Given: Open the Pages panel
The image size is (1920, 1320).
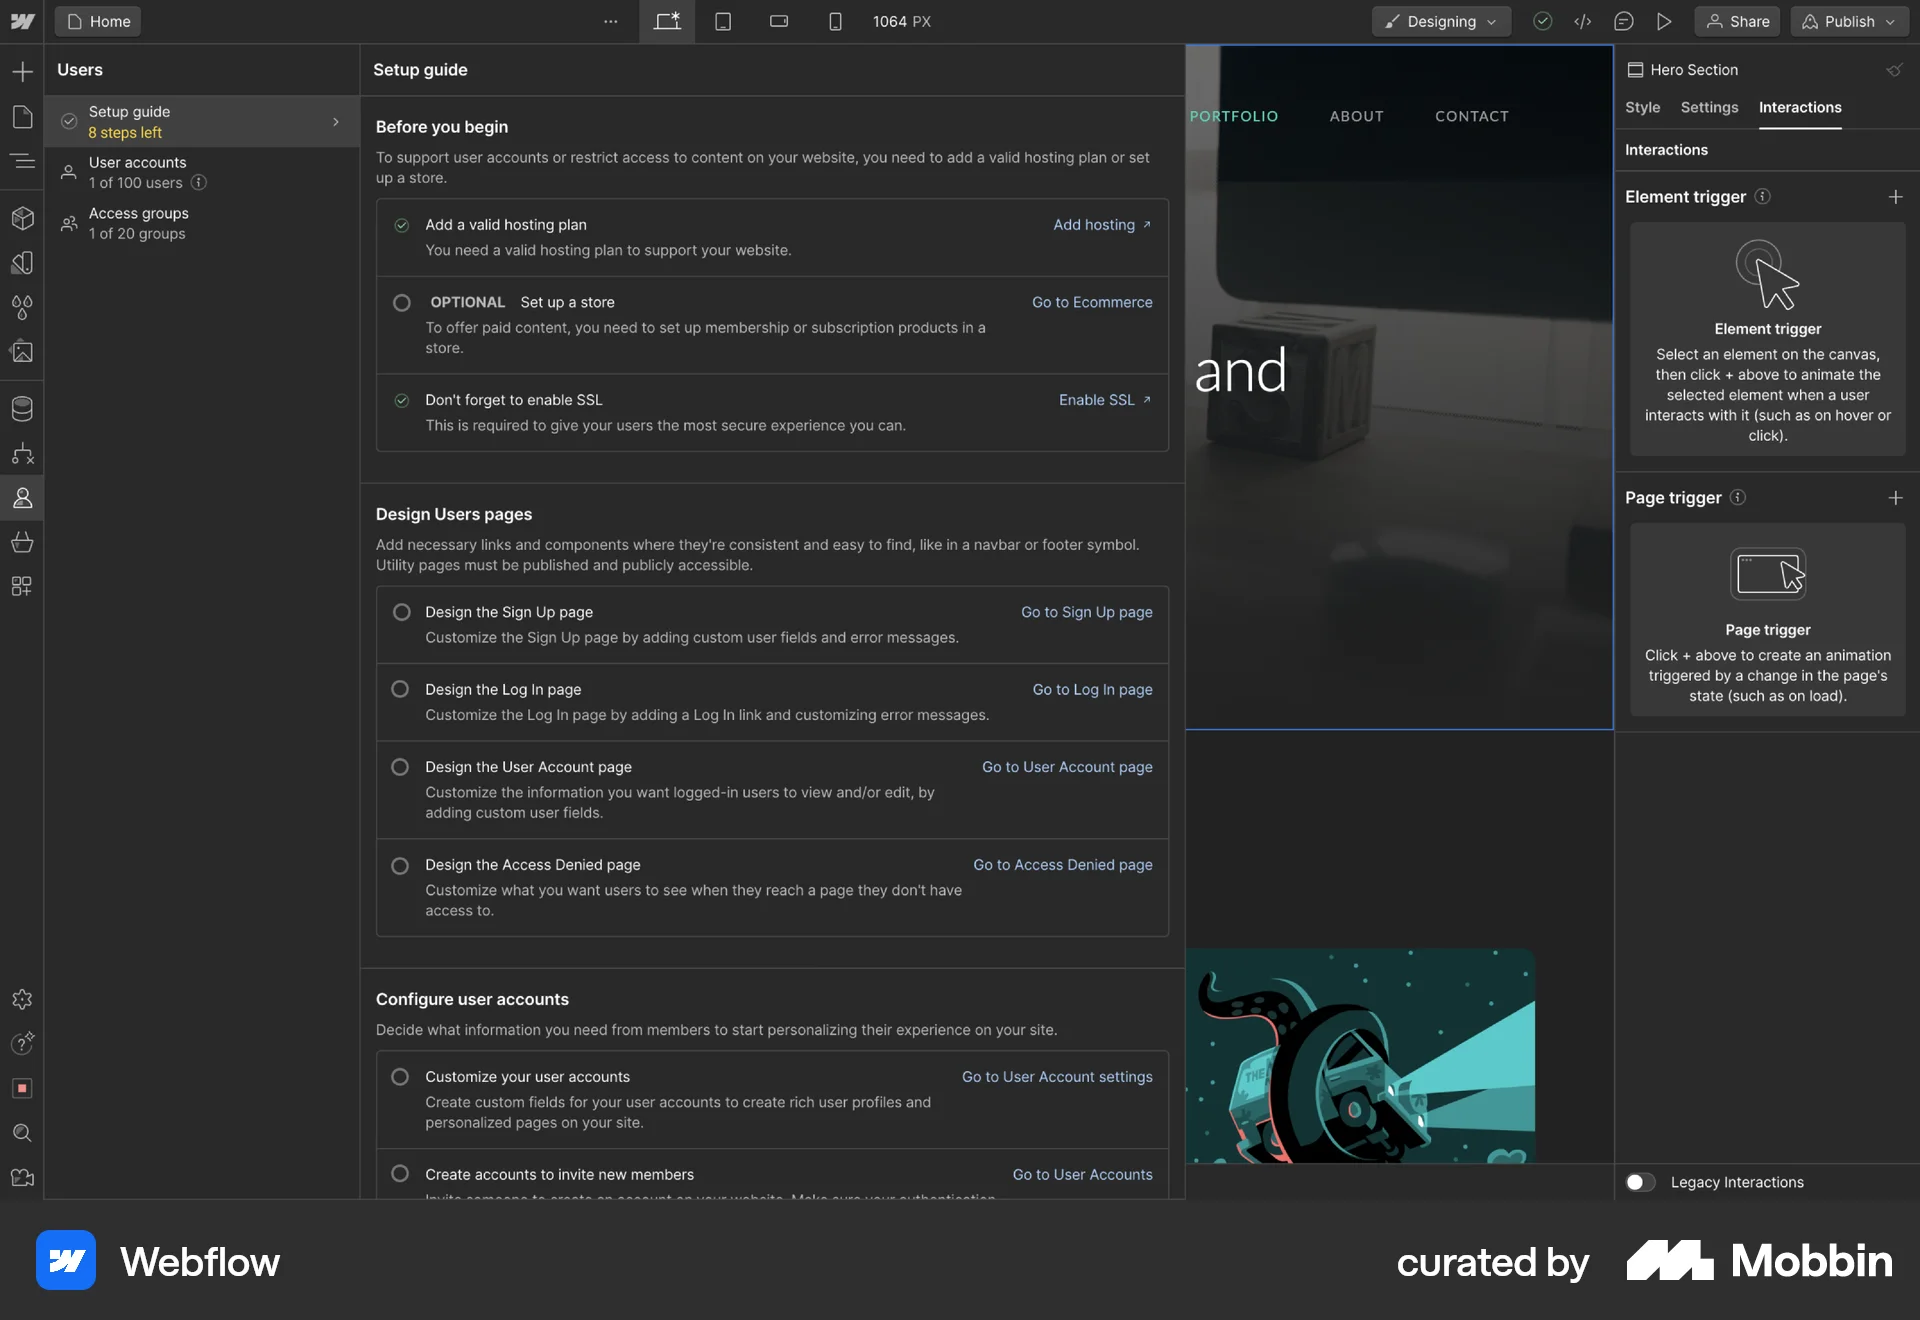Looking at the screenshot, I should coord(22,117).
